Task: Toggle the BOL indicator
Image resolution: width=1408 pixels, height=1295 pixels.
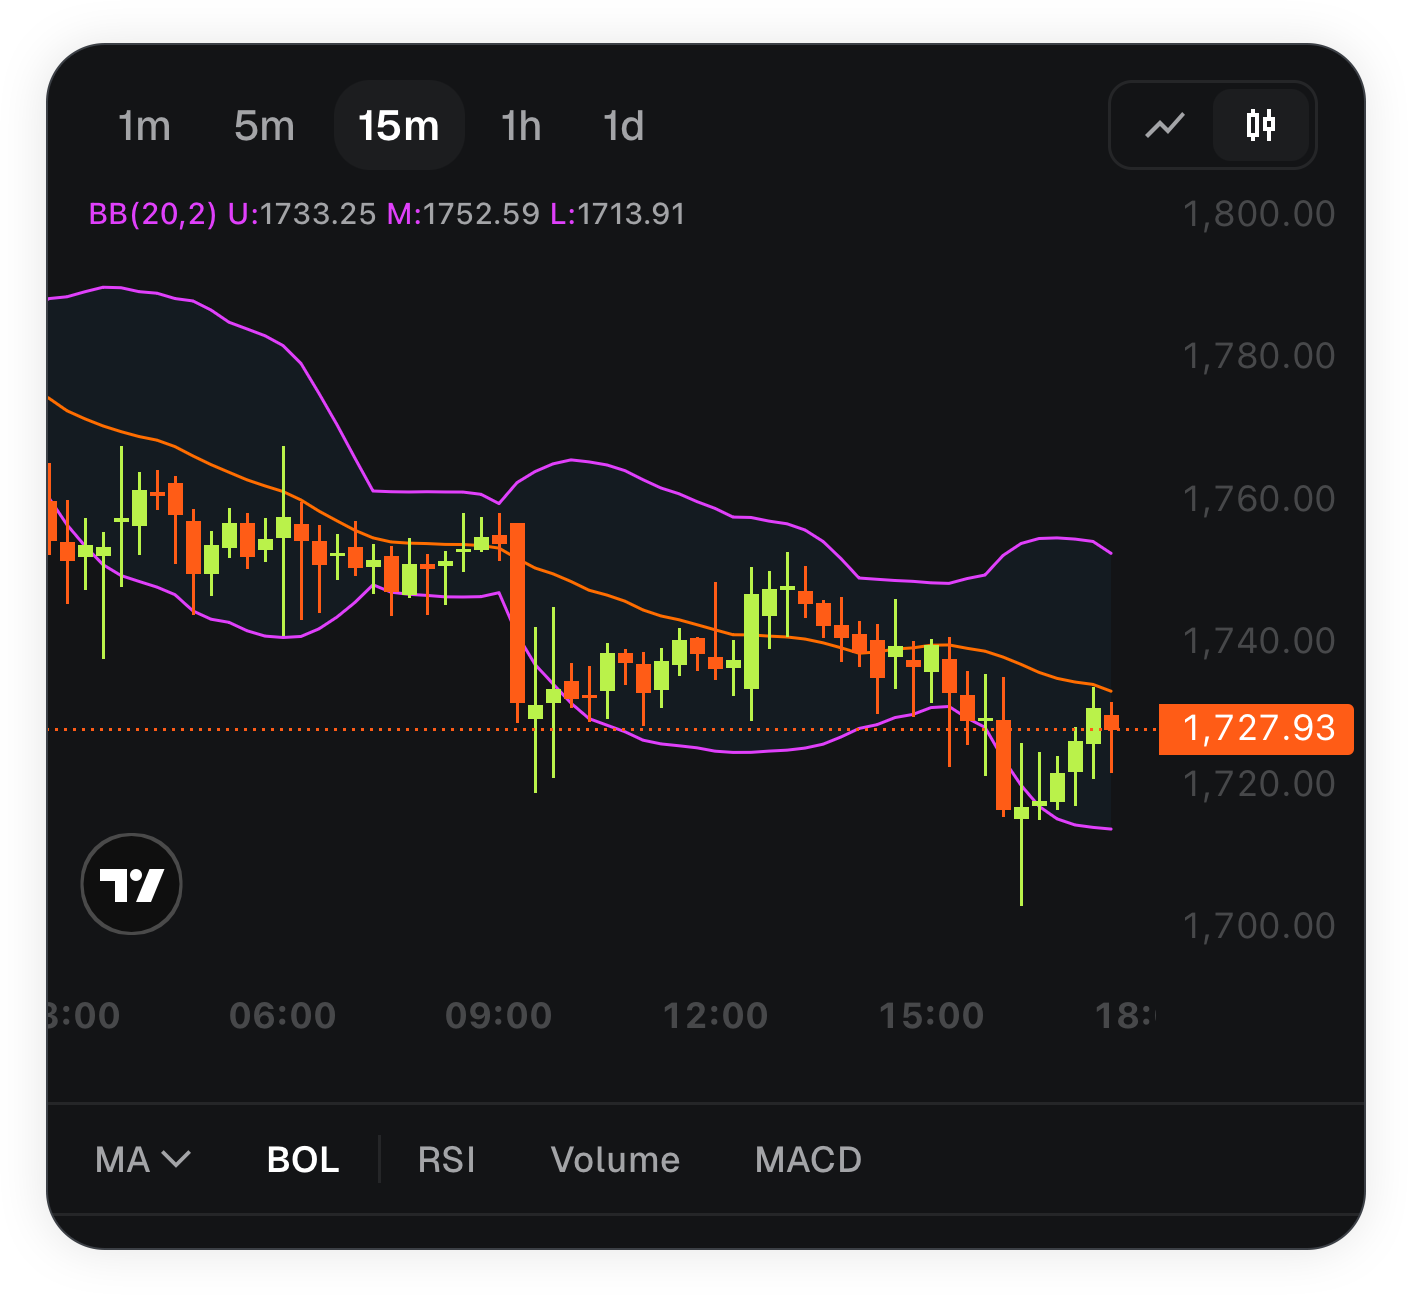Action: [x=303, y=1159]
